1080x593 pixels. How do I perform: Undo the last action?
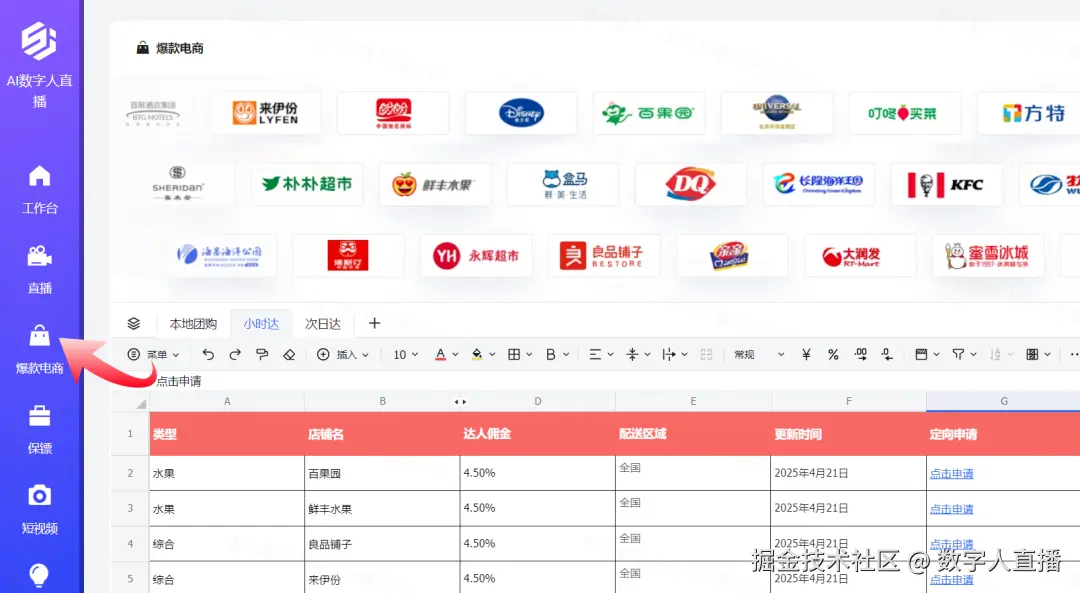208,355
